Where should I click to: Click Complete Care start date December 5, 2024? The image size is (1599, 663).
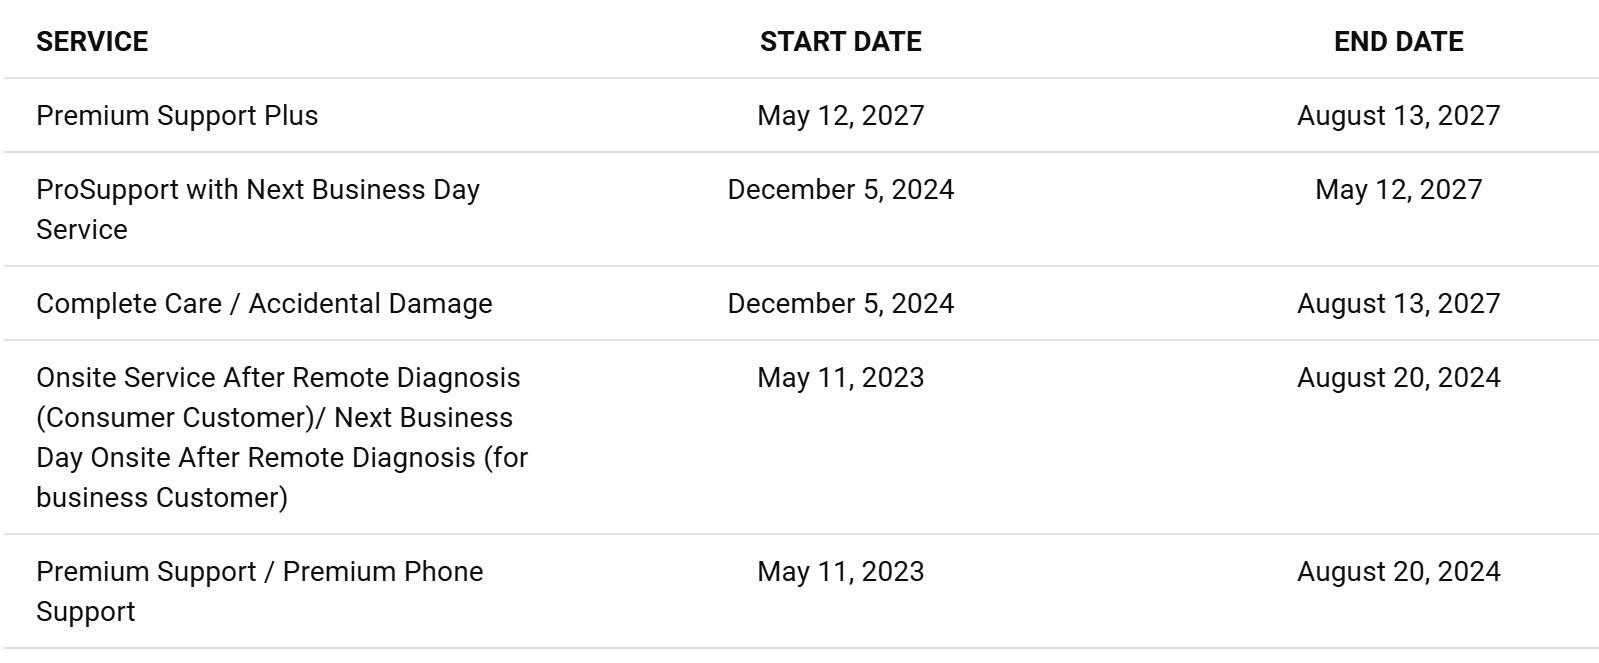[x=840, y=303]
